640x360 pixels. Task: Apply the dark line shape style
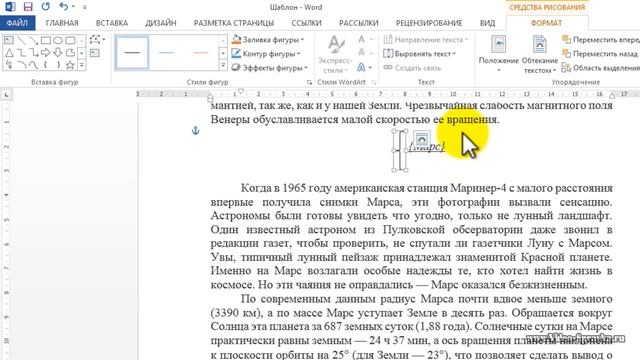[x=132, y=53]
